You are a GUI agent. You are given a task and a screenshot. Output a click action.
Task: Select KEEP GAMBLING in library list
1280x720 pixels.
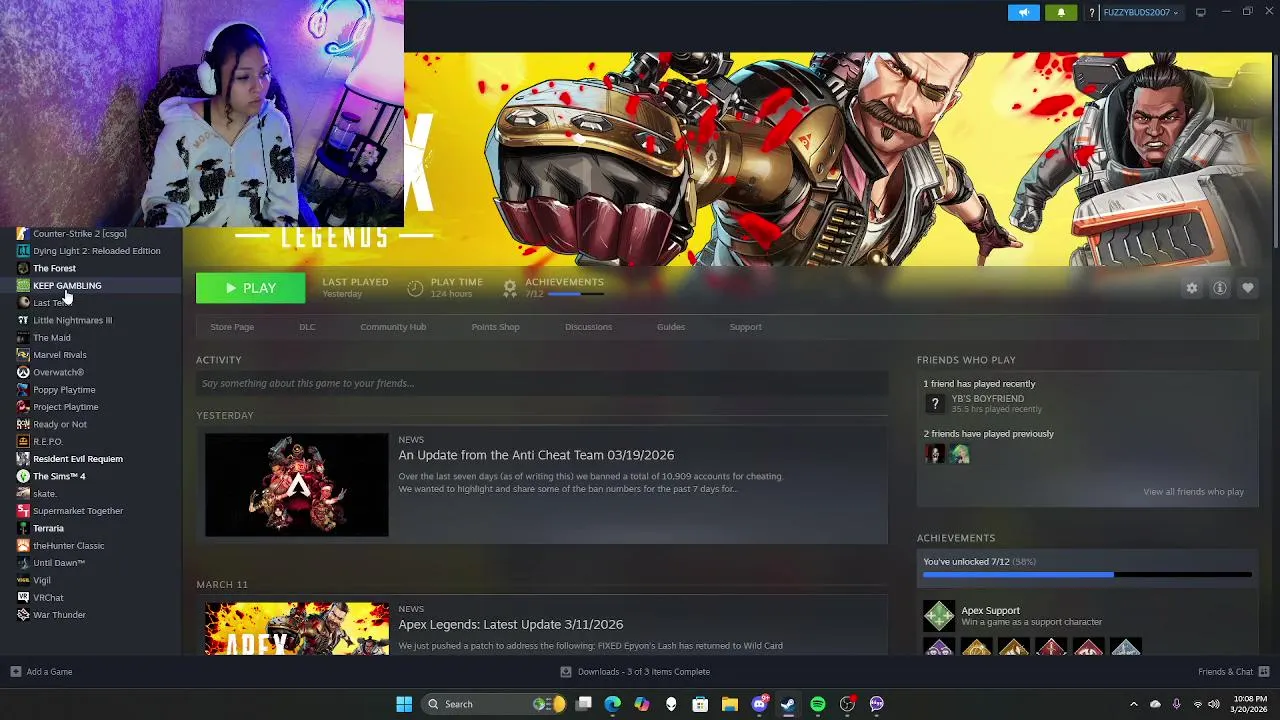(67, 286)
